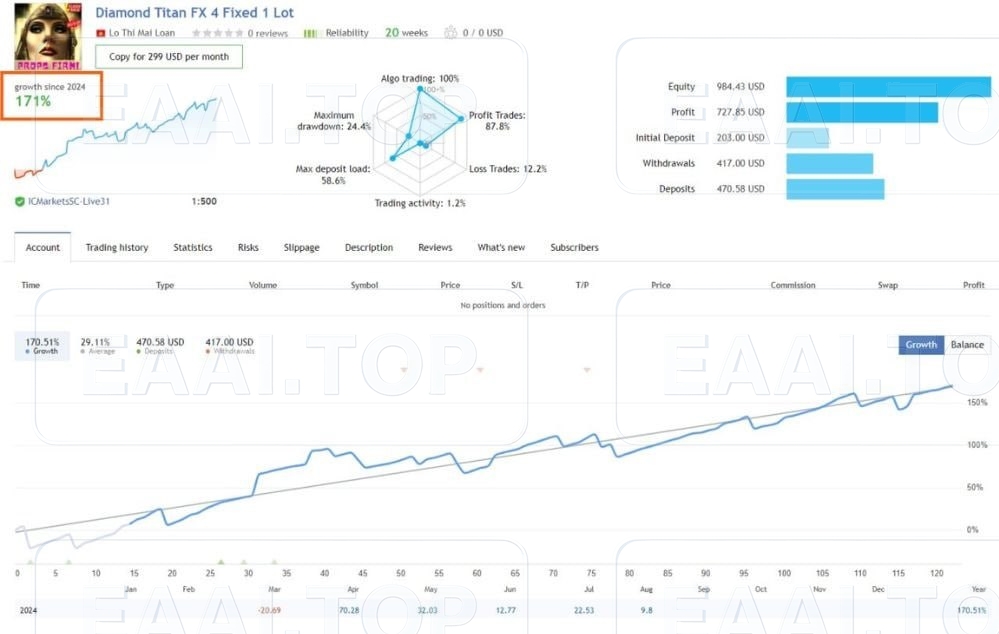Switch to the Statistics tab

coord(193,247)
